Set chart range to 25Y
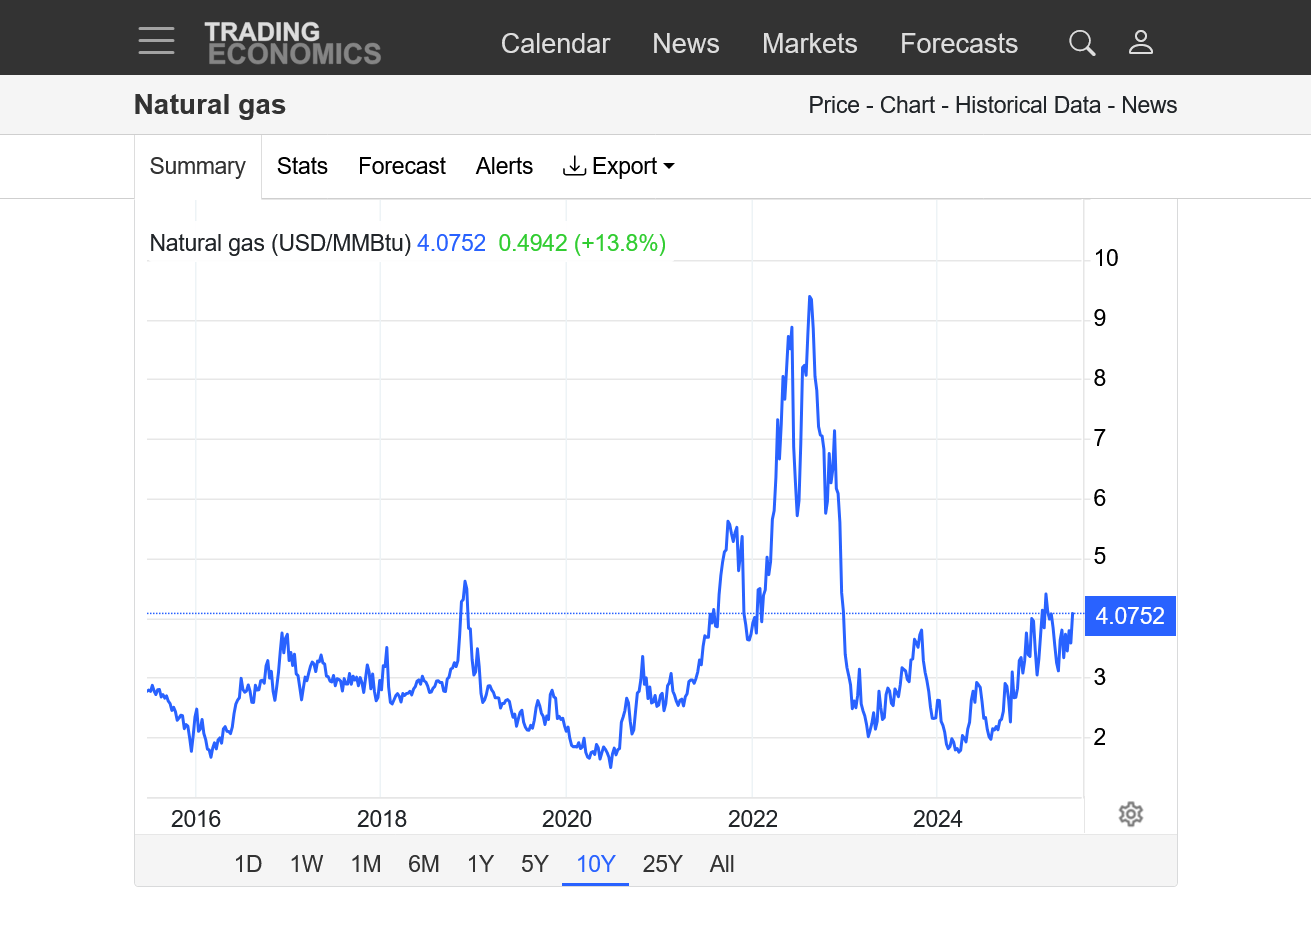This screenshot has width=1311, height=925. coord(662,864)
